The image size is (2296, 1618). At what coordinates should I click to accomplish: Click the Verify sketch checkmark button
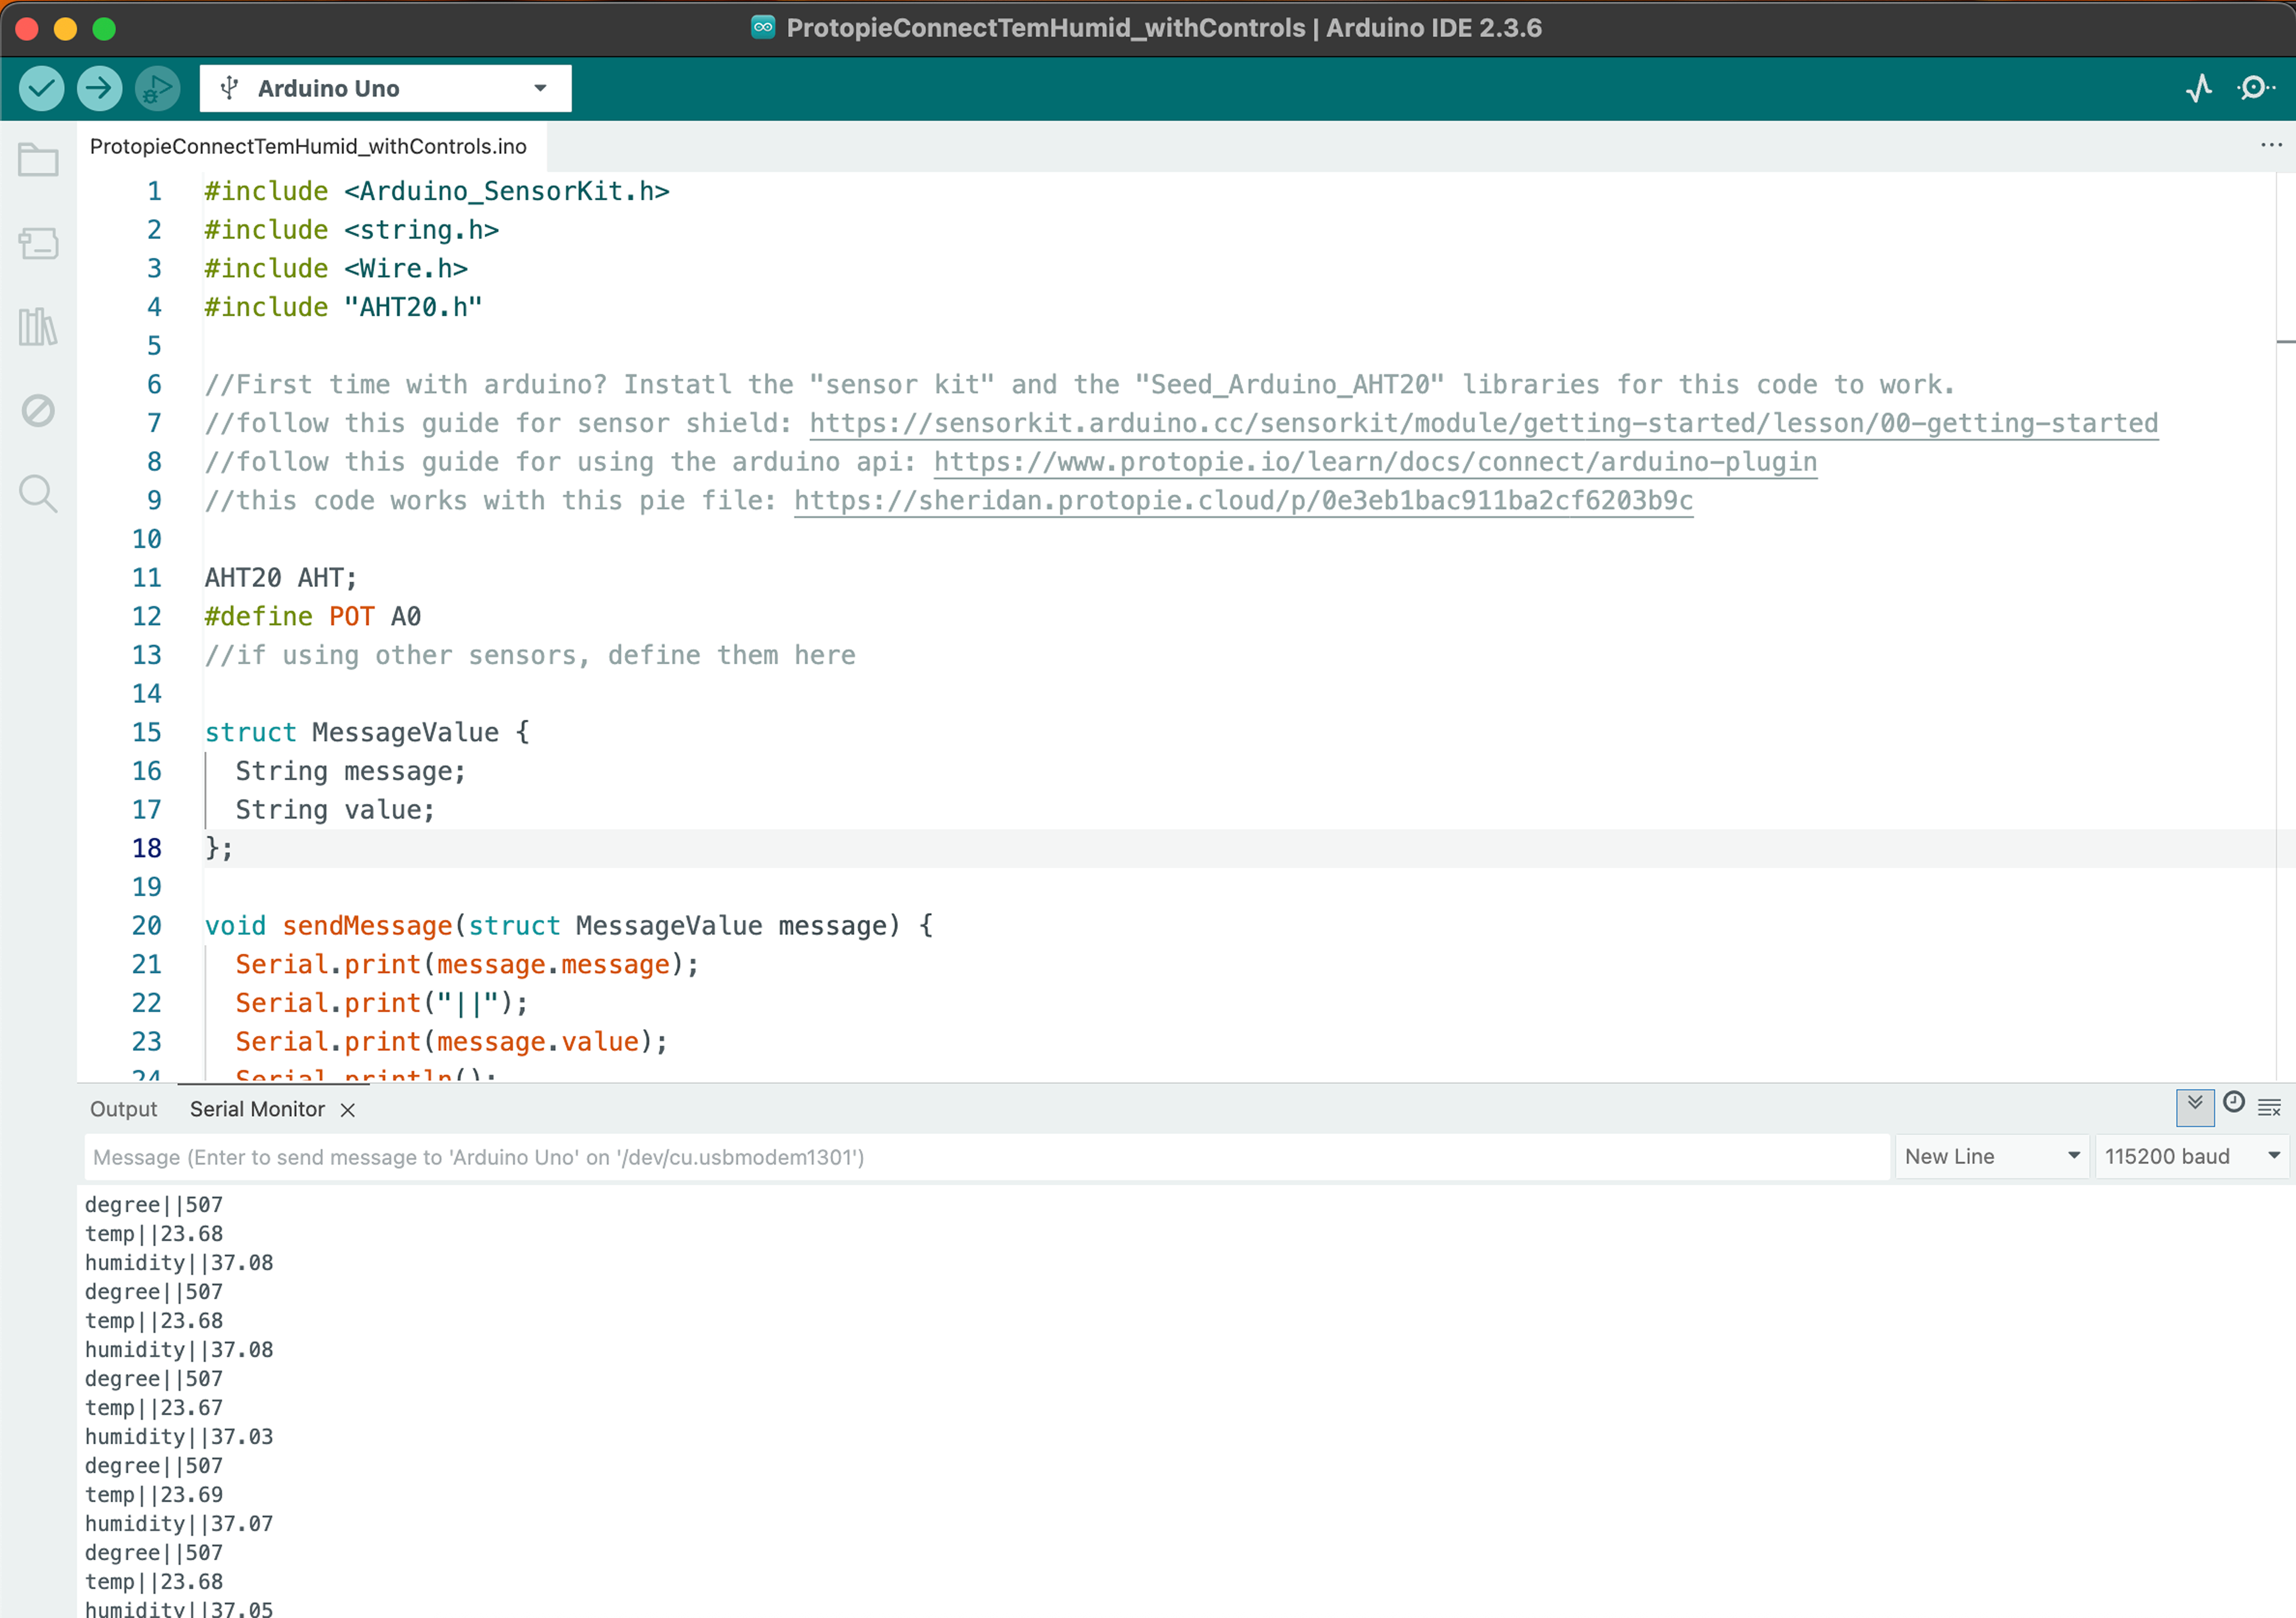pyautogui.click(x=41, y=89)
